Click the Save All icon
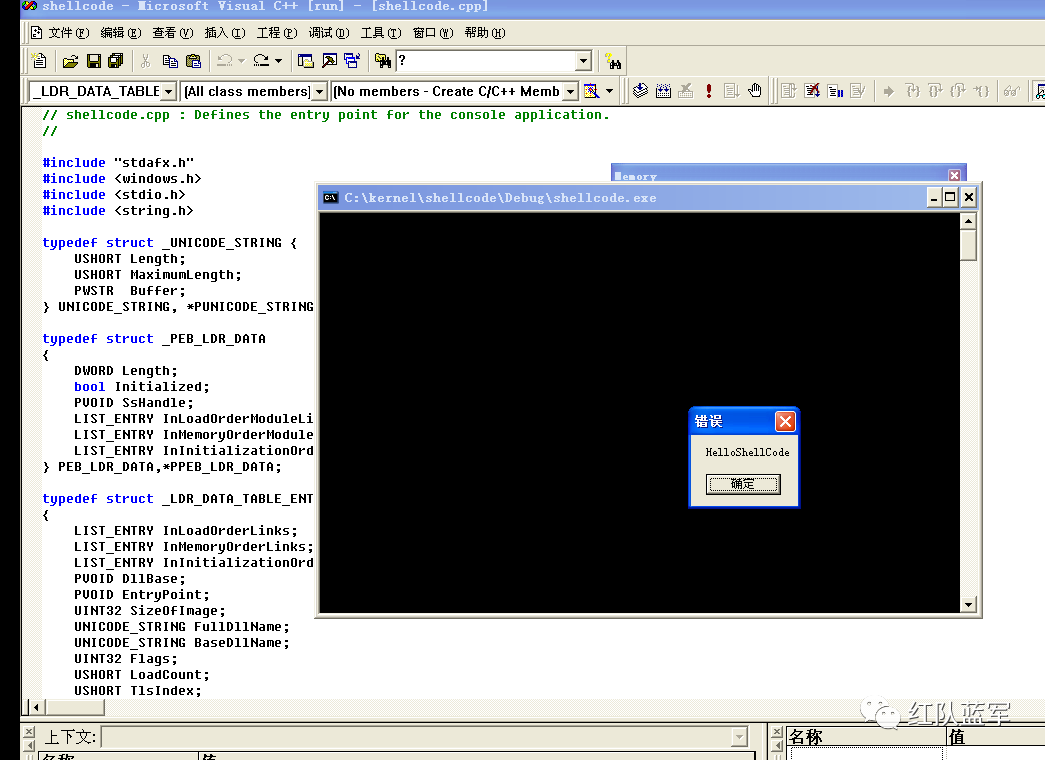Image resolution: width=1045 pixels, height=760 pixels. click(x=116, y=61)
